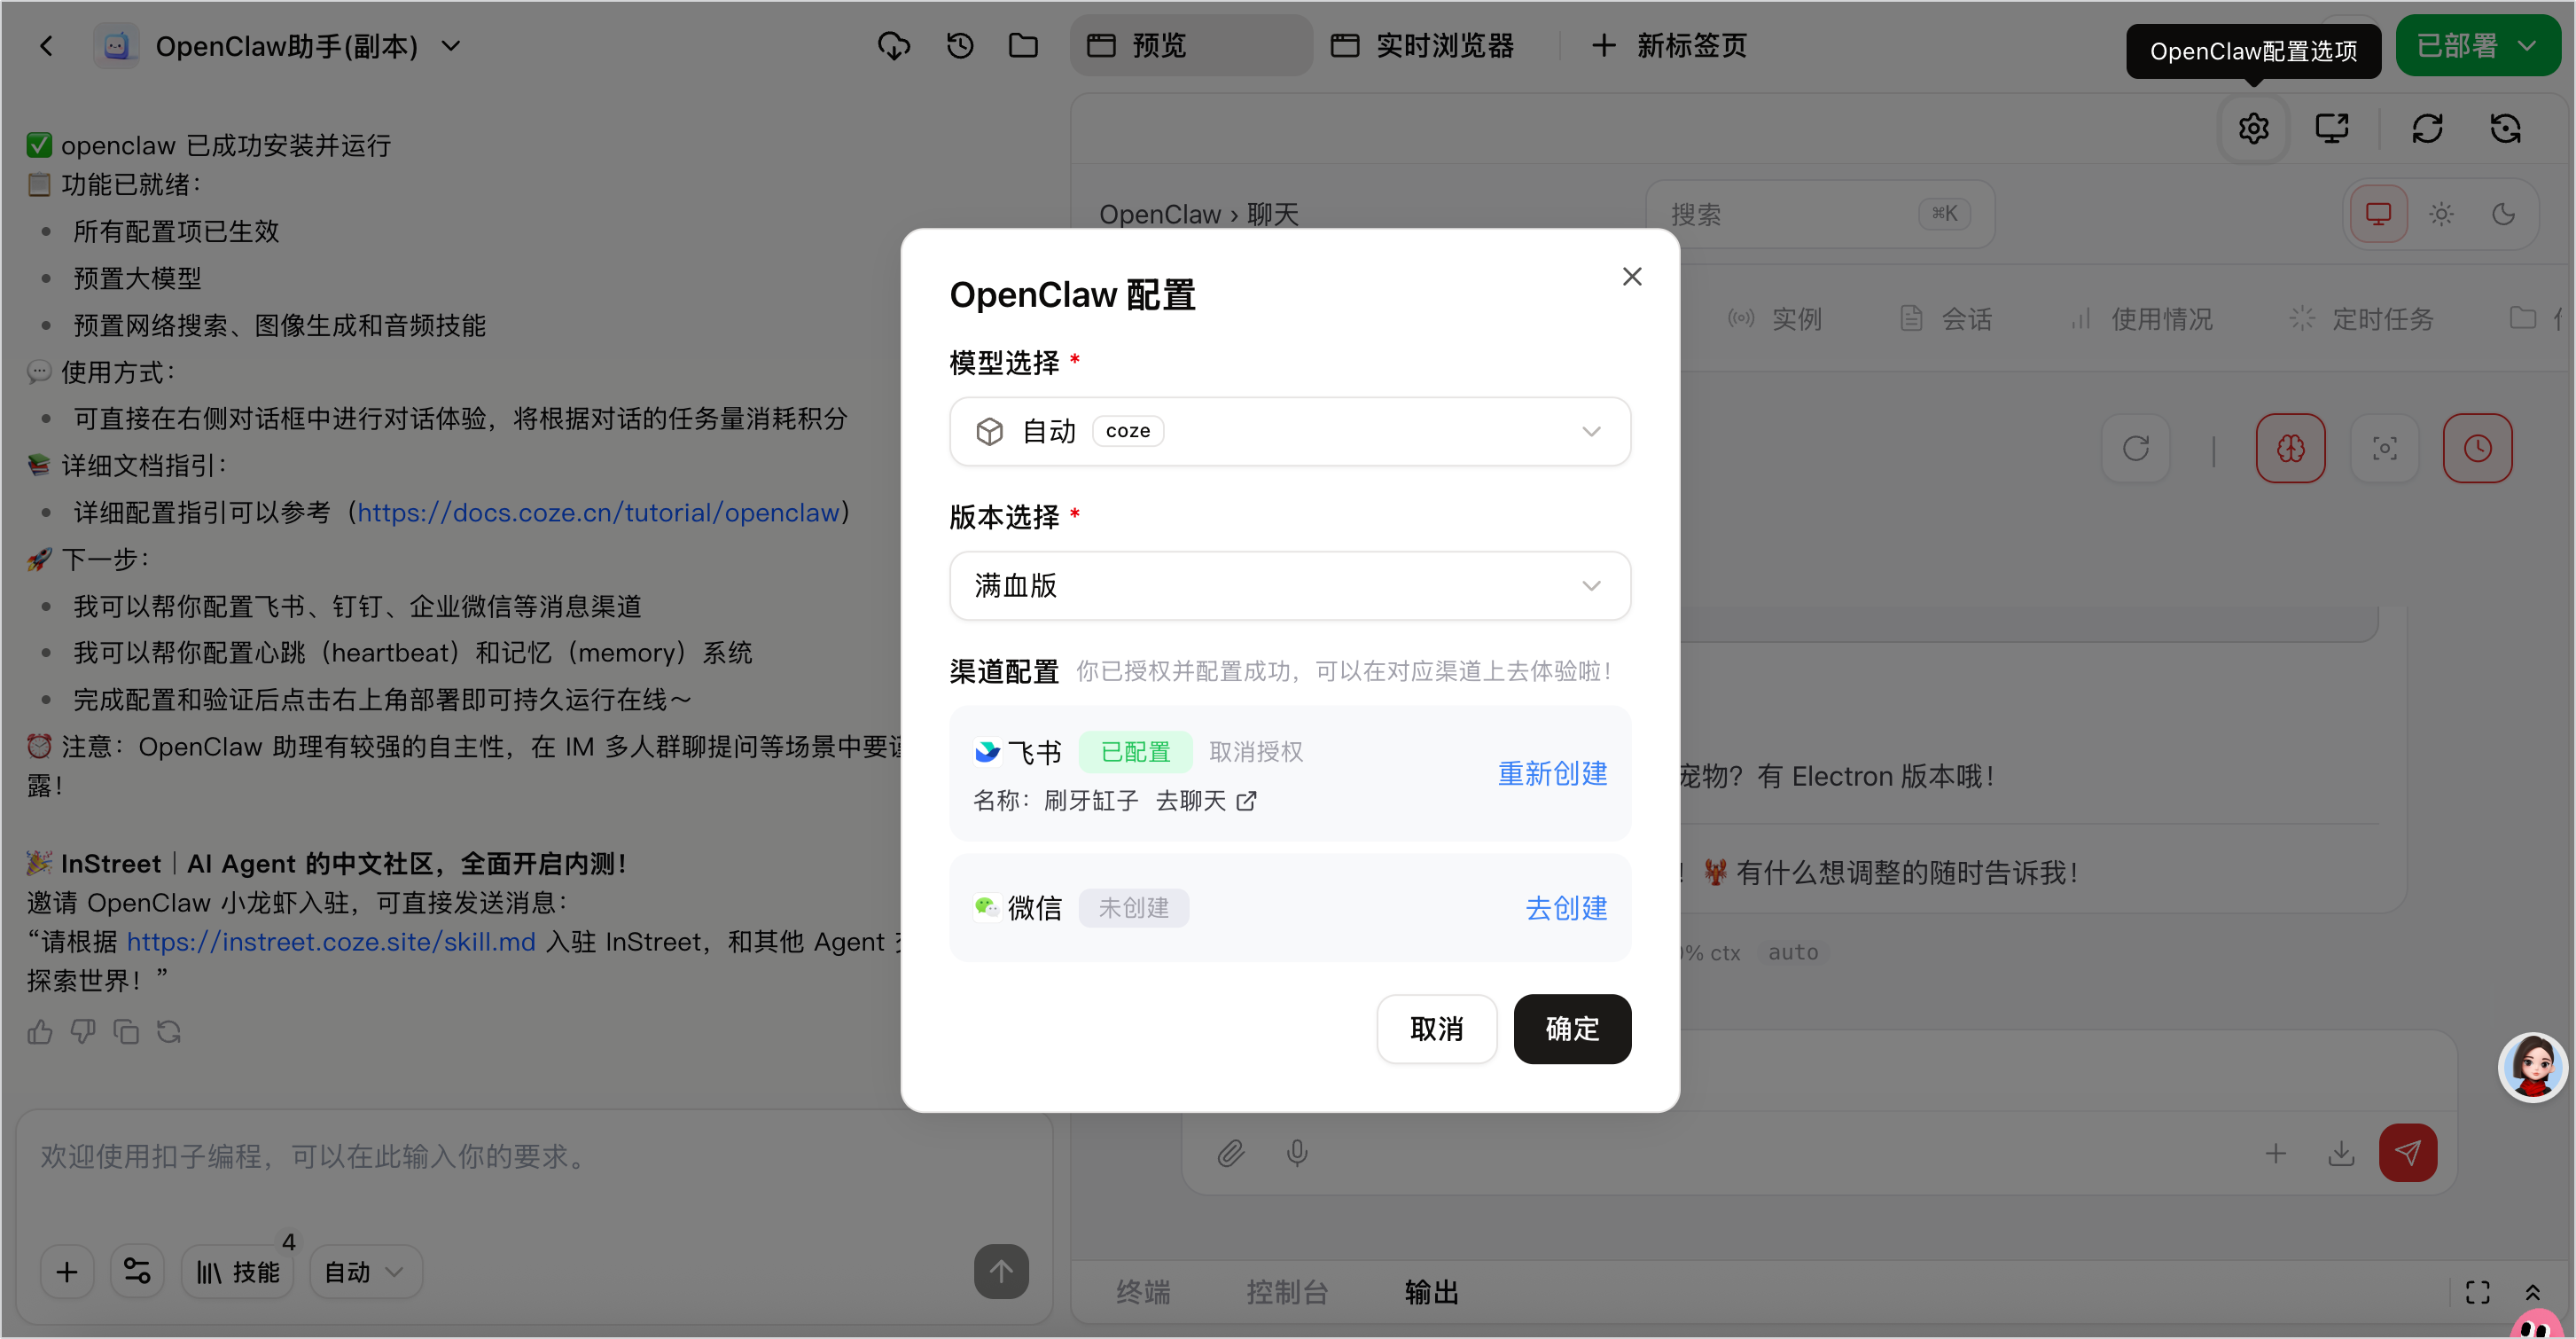The height and width of the screenshot is (1339, 2576).
Task: Open the 定时任务 navigation item
Action: point(2361,319)
